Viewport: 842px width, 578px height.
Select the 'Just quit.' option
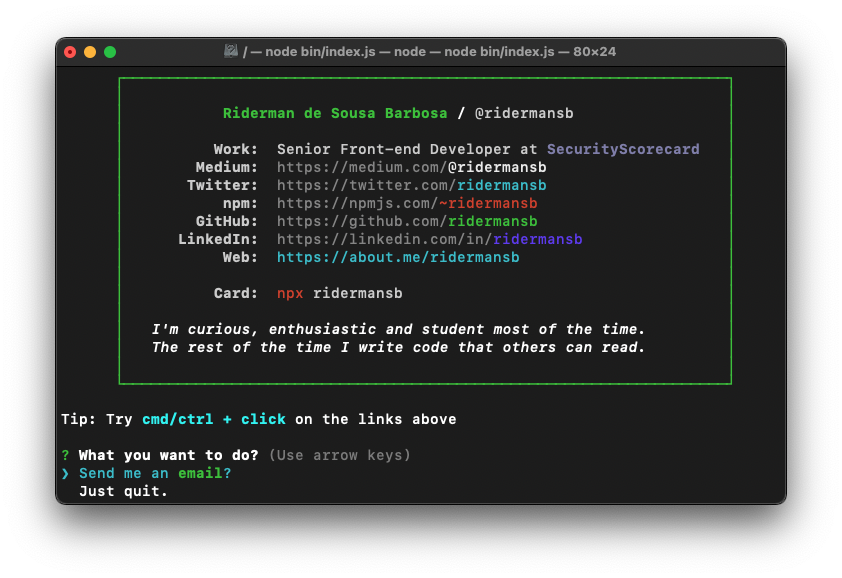123,492
